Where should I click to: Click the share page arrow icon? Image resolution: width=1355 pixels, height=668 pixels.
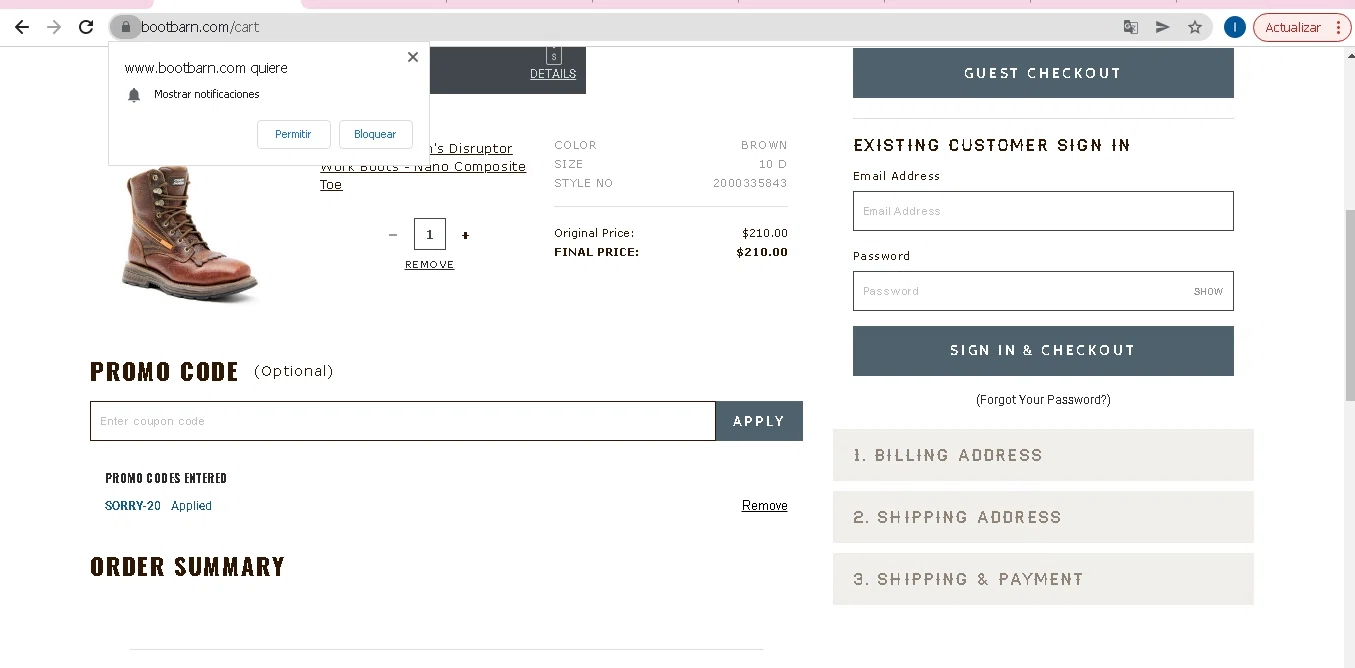[x=1162, y=27]
